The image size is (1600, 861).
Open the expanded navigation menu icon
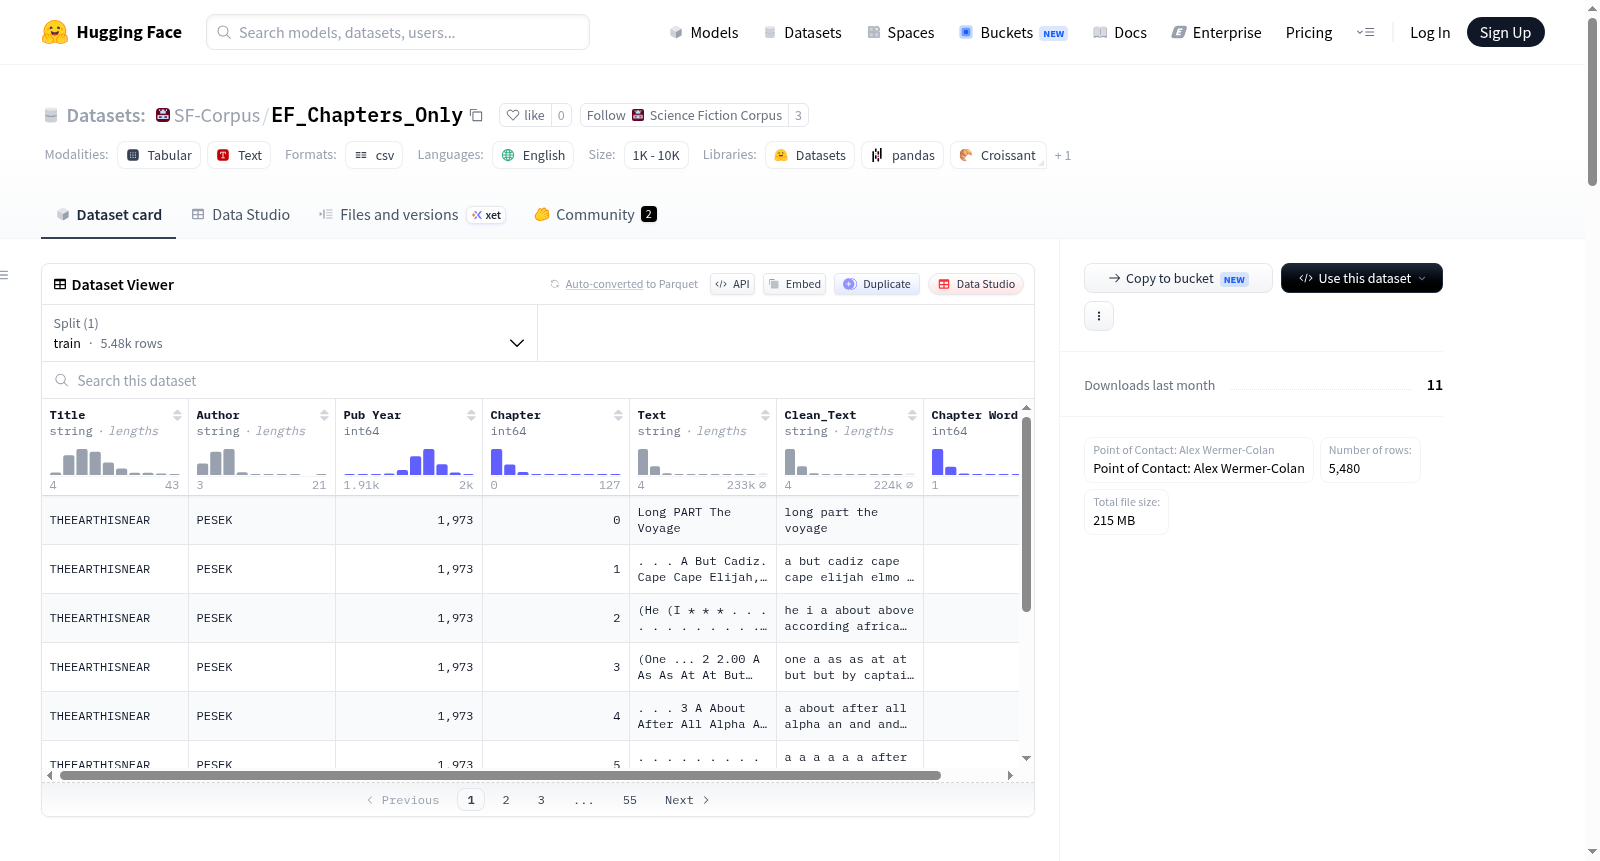(x=1365, y=33)
